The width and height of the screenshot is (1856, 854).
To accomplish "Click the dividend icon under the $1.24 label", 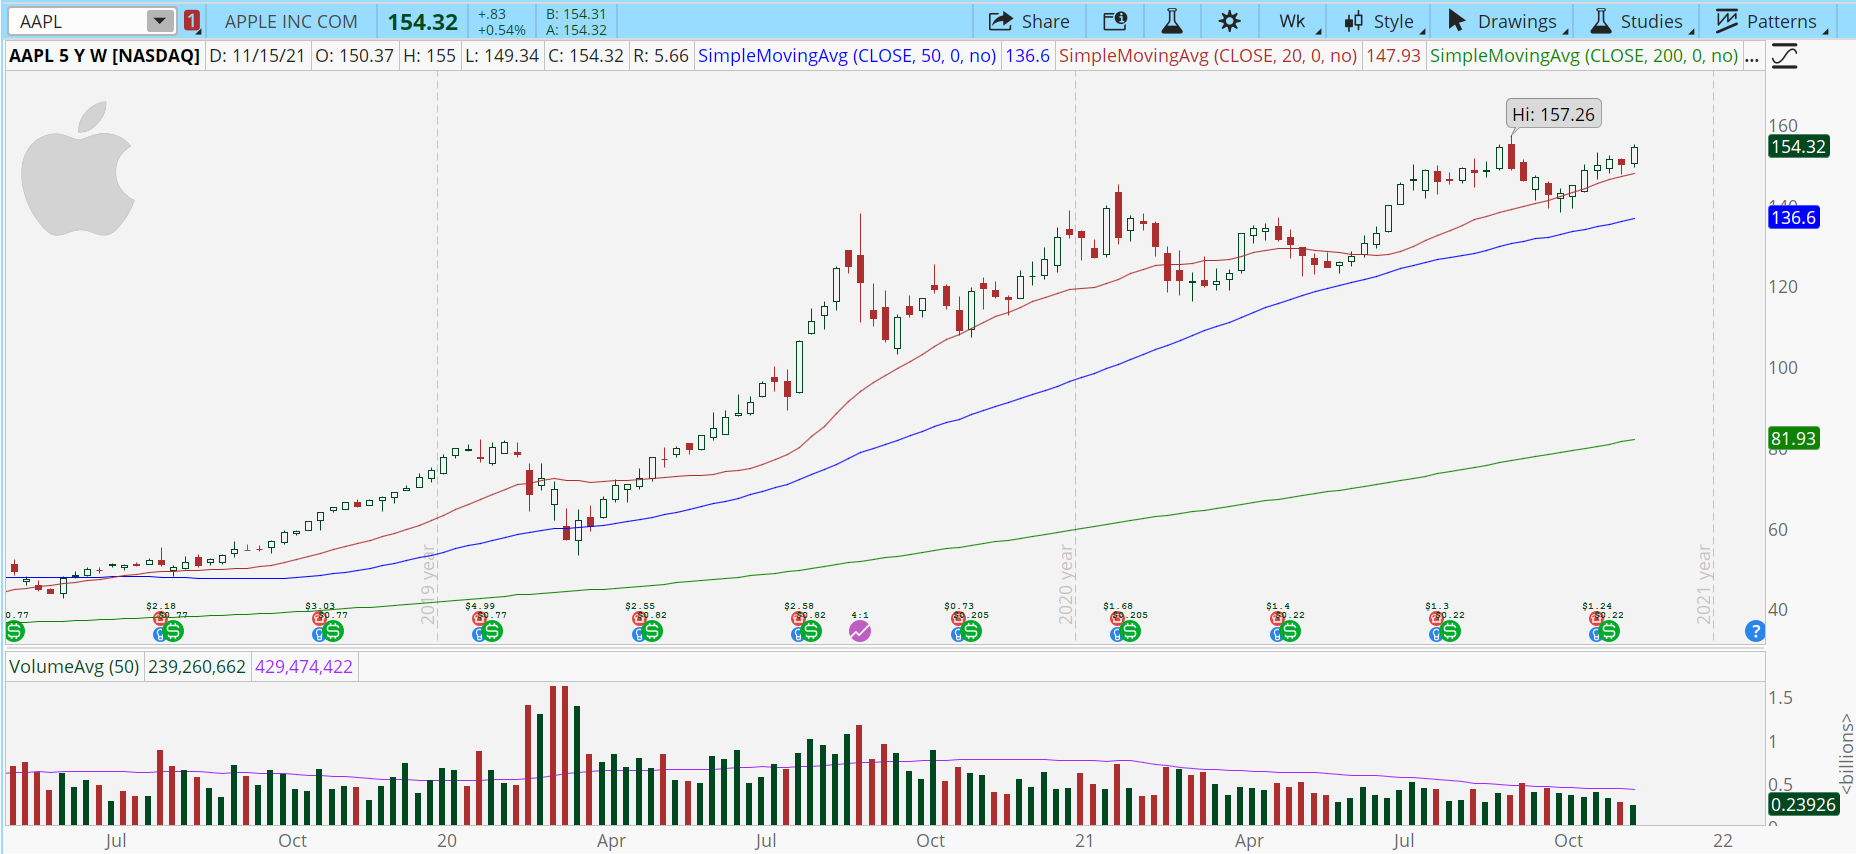I will point(1608,631).
